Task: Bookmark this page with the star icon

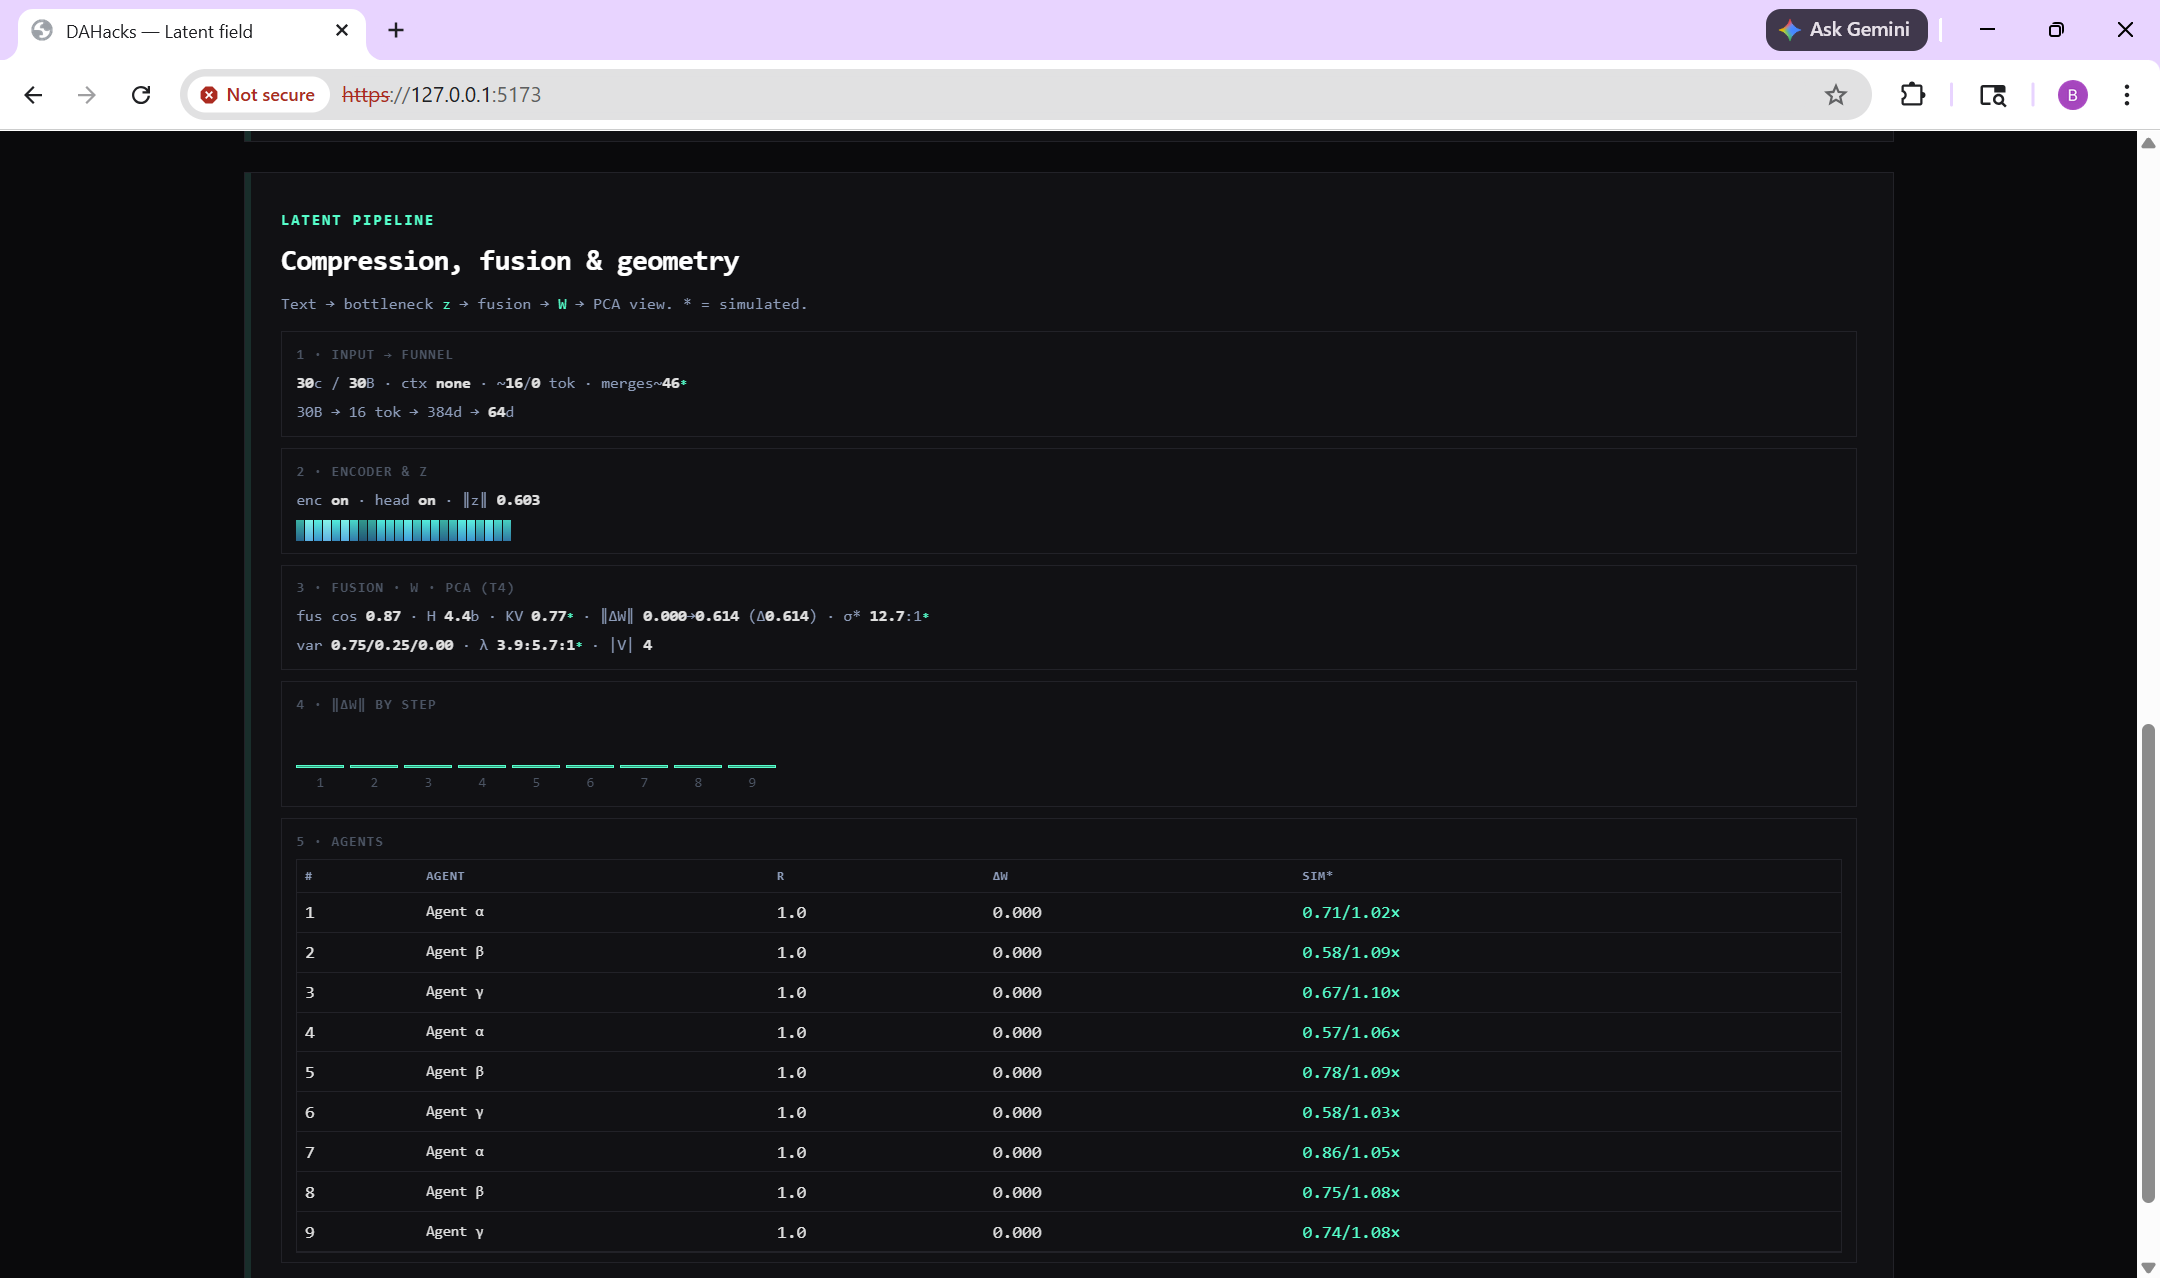Action: pos(1835,95)
